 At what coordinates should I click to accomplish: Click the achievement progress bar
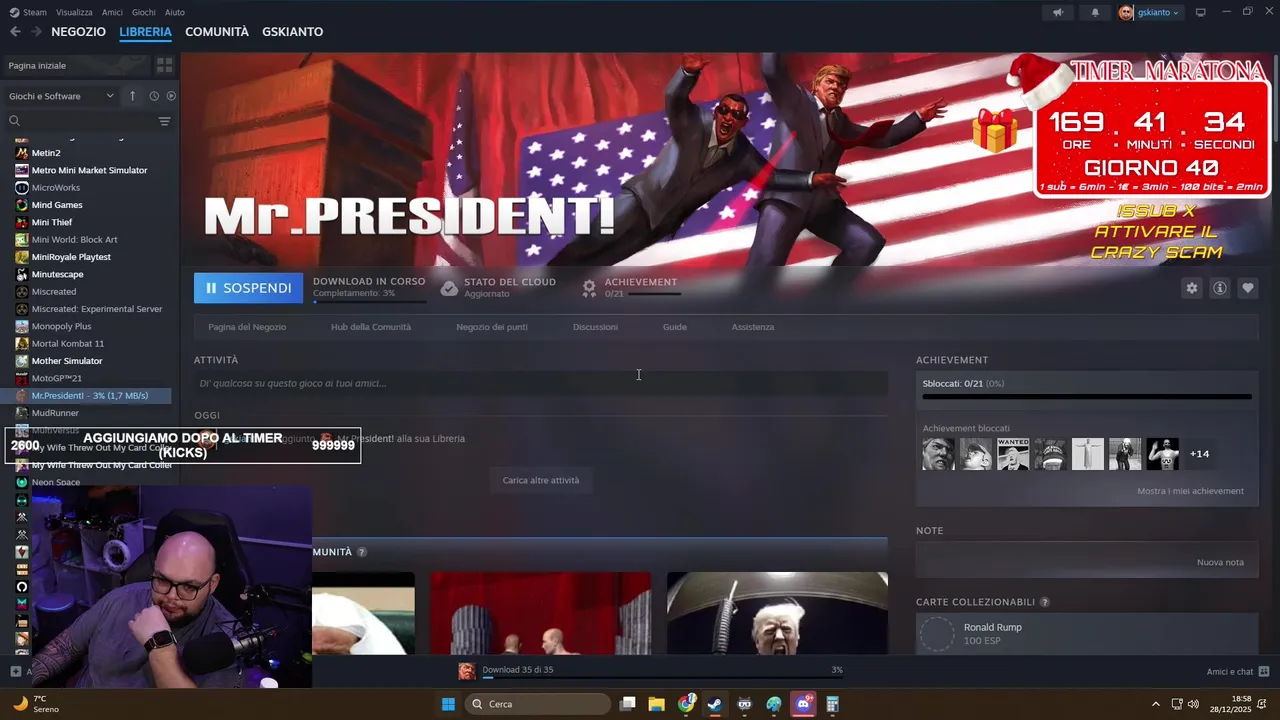(x=1087, y=397)
